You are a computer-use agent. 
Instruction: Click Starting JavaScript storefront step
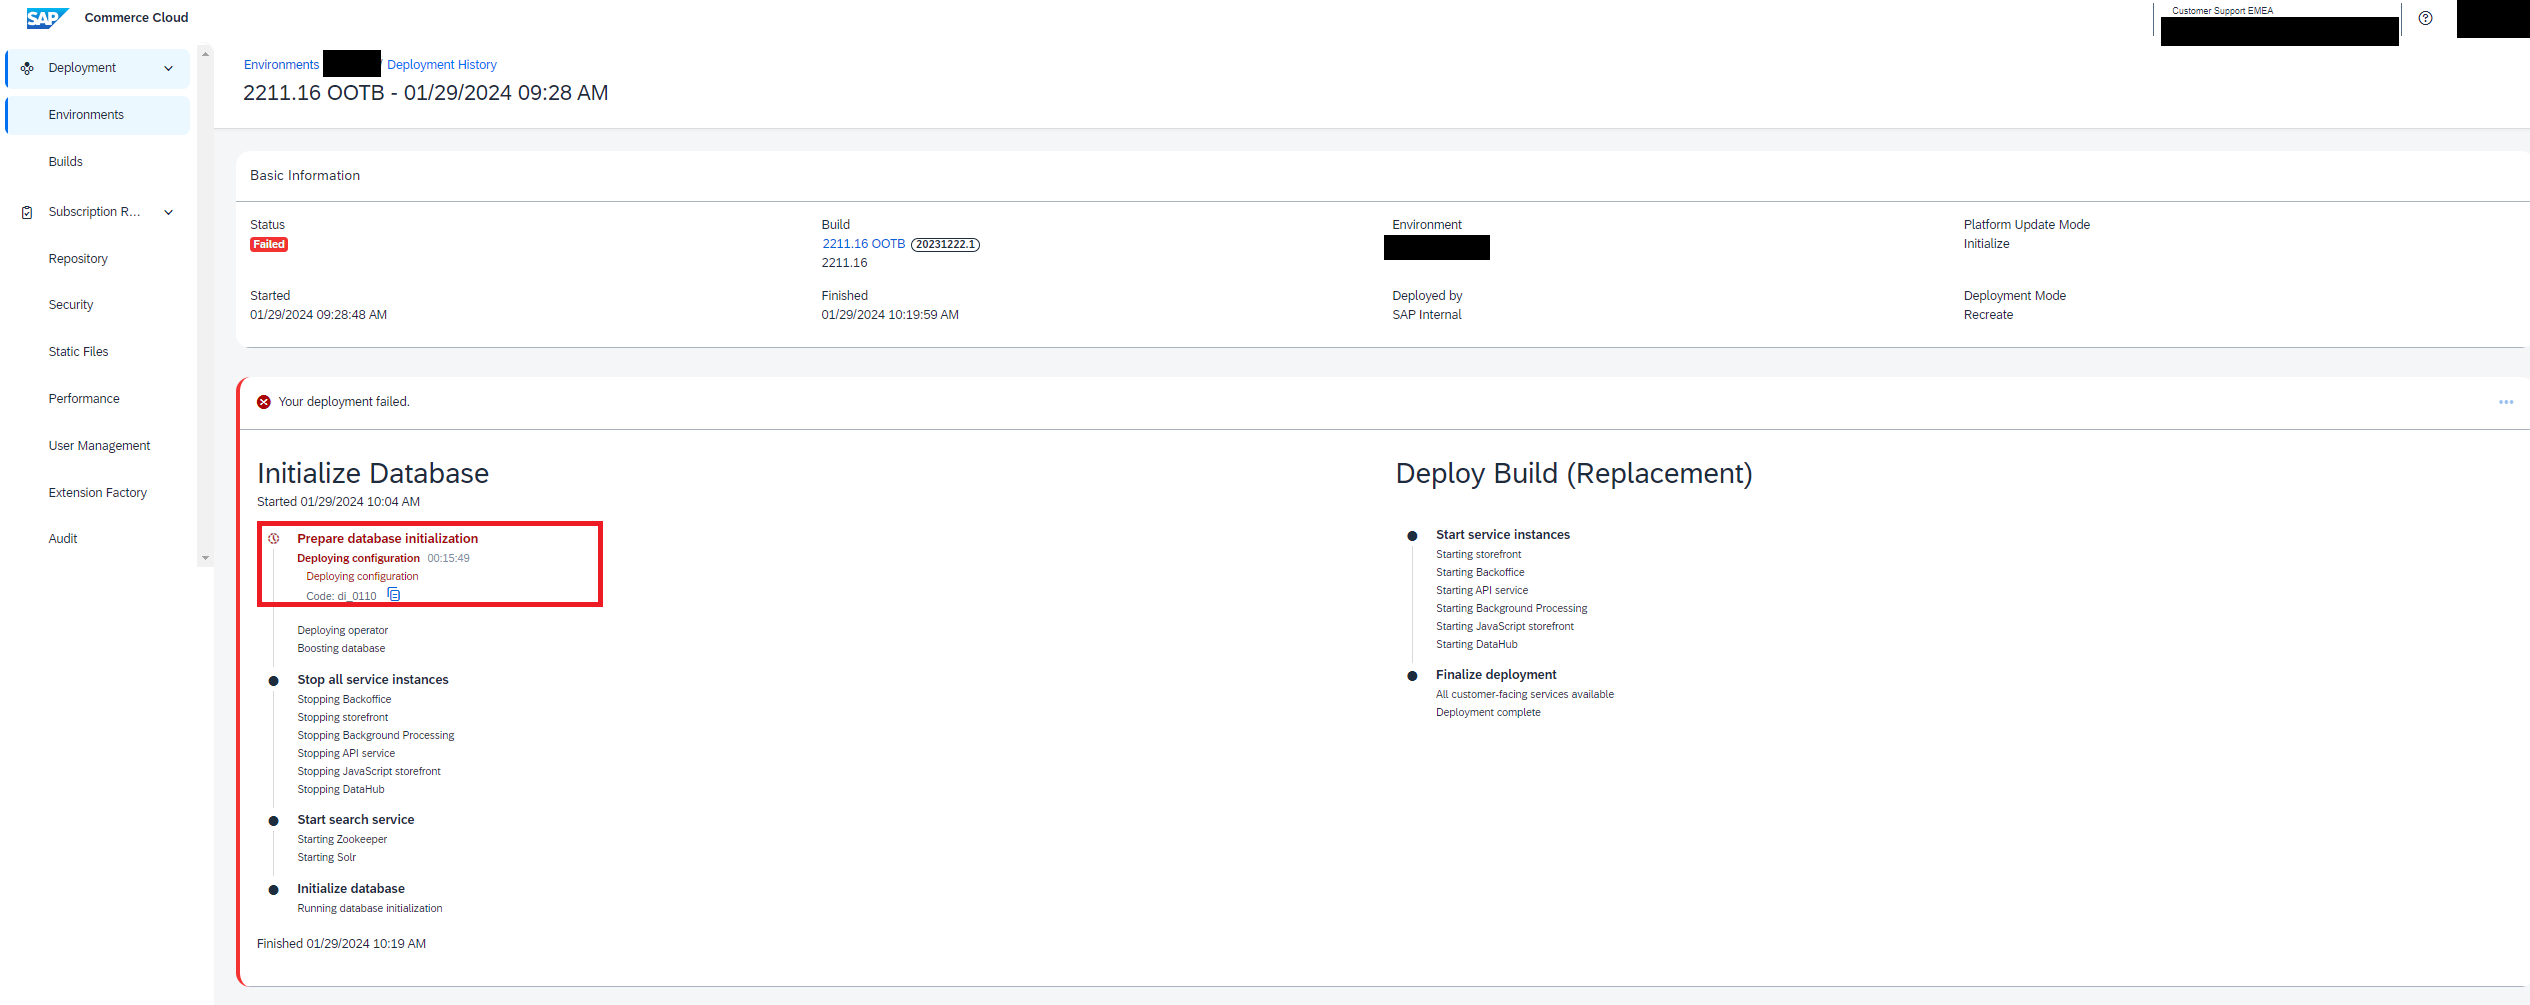pos(1504,627)
